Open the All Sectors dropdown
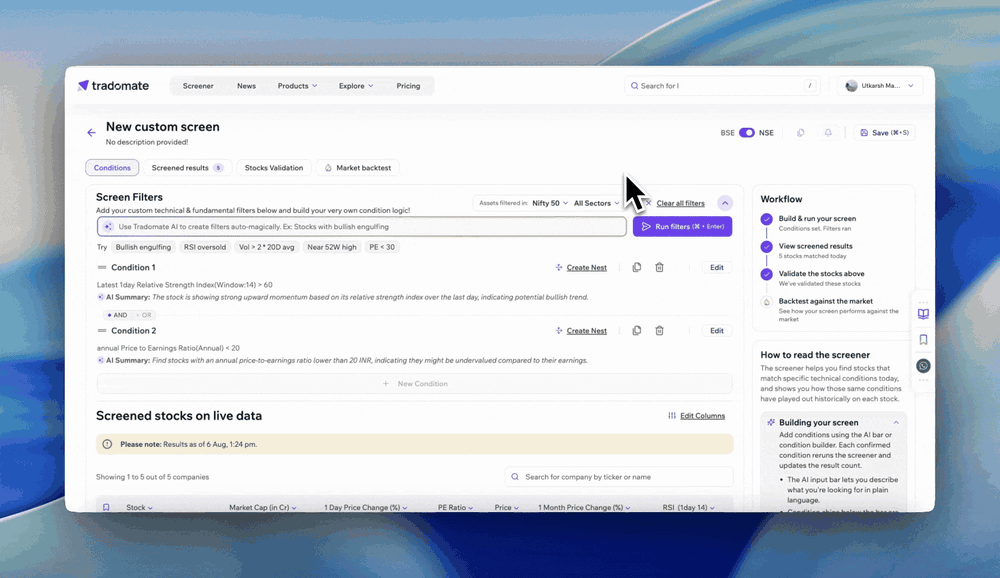 [x=596, y=203]
